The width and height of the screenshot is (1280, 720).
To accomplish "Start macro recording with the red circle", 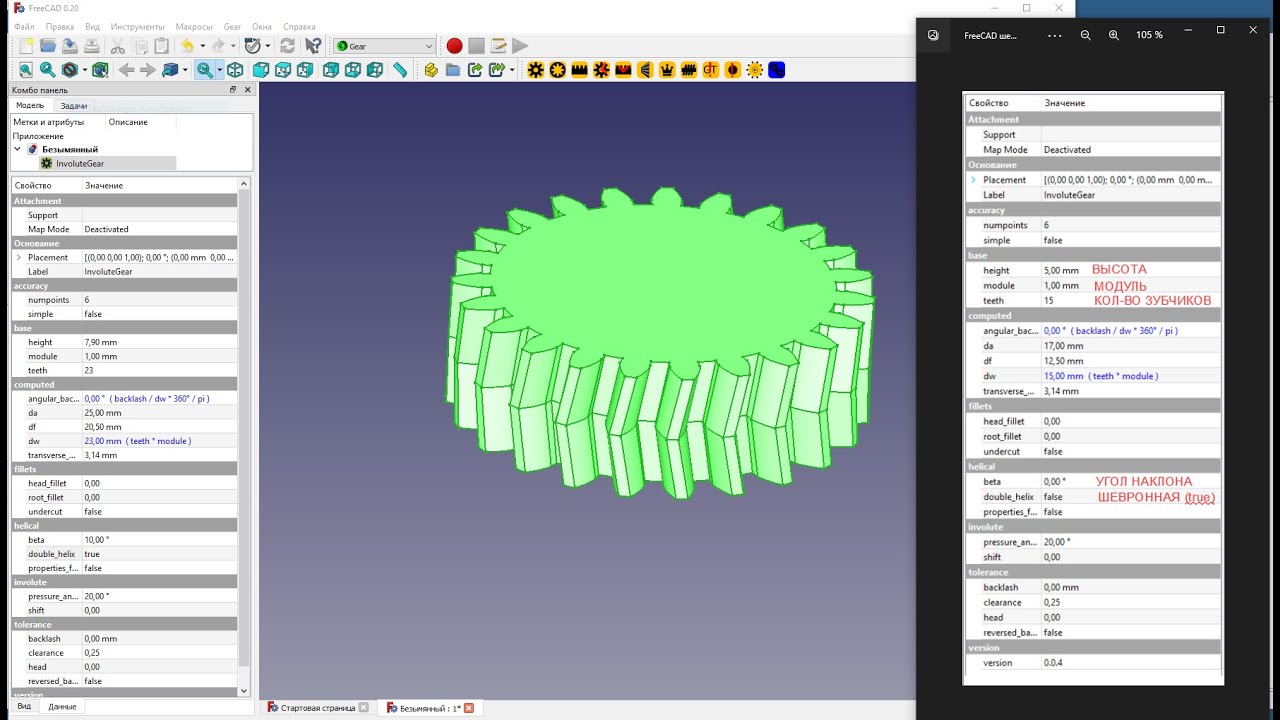I will coord(454,46).
